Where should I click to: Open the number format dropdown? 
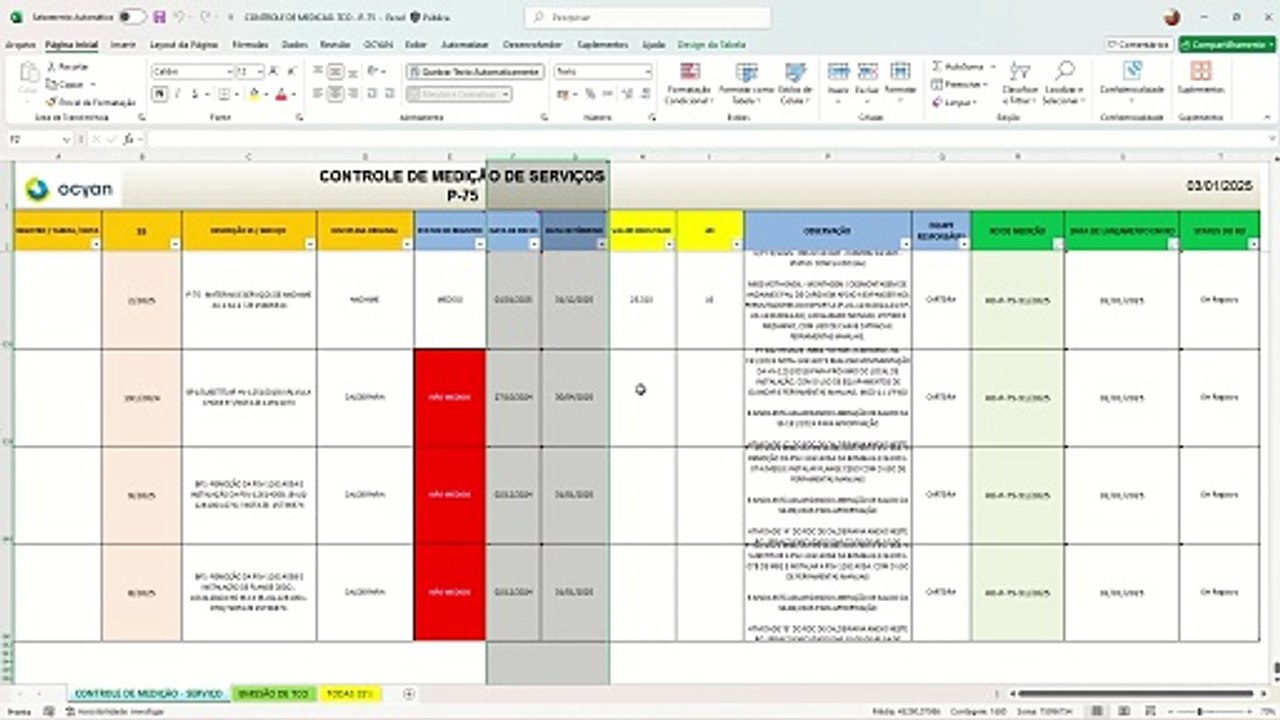pyautogui.click(x=647, y=72)
